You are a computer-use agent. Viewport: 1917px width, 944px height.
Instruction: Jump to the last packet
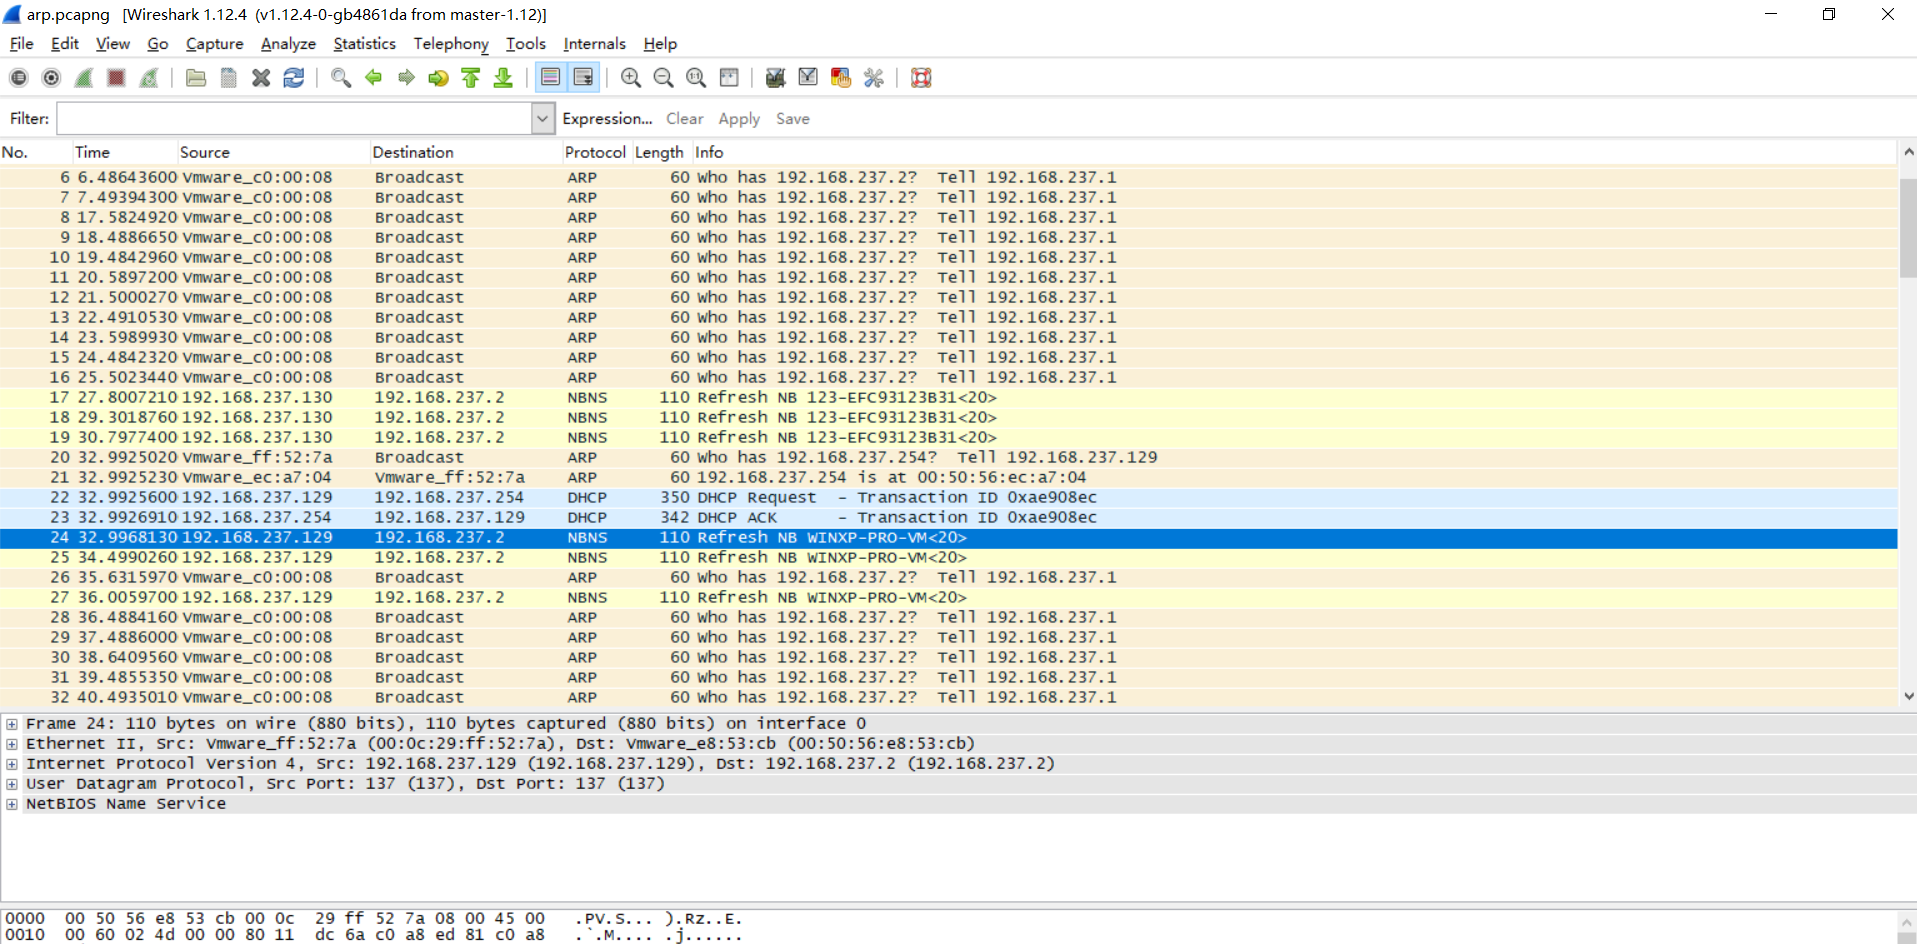pos(503,78)
